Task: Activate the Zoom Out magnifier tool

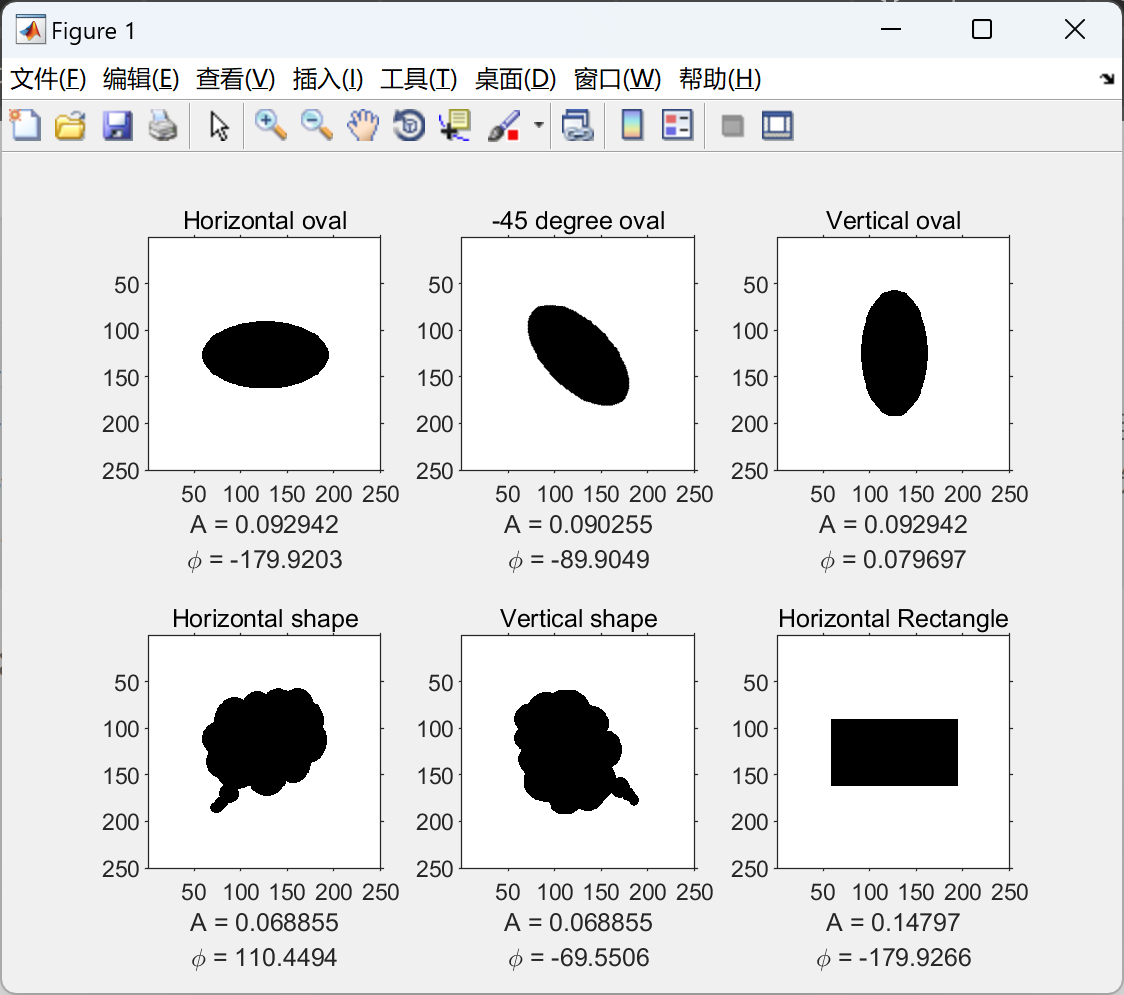Action: (x=317, y=125)
